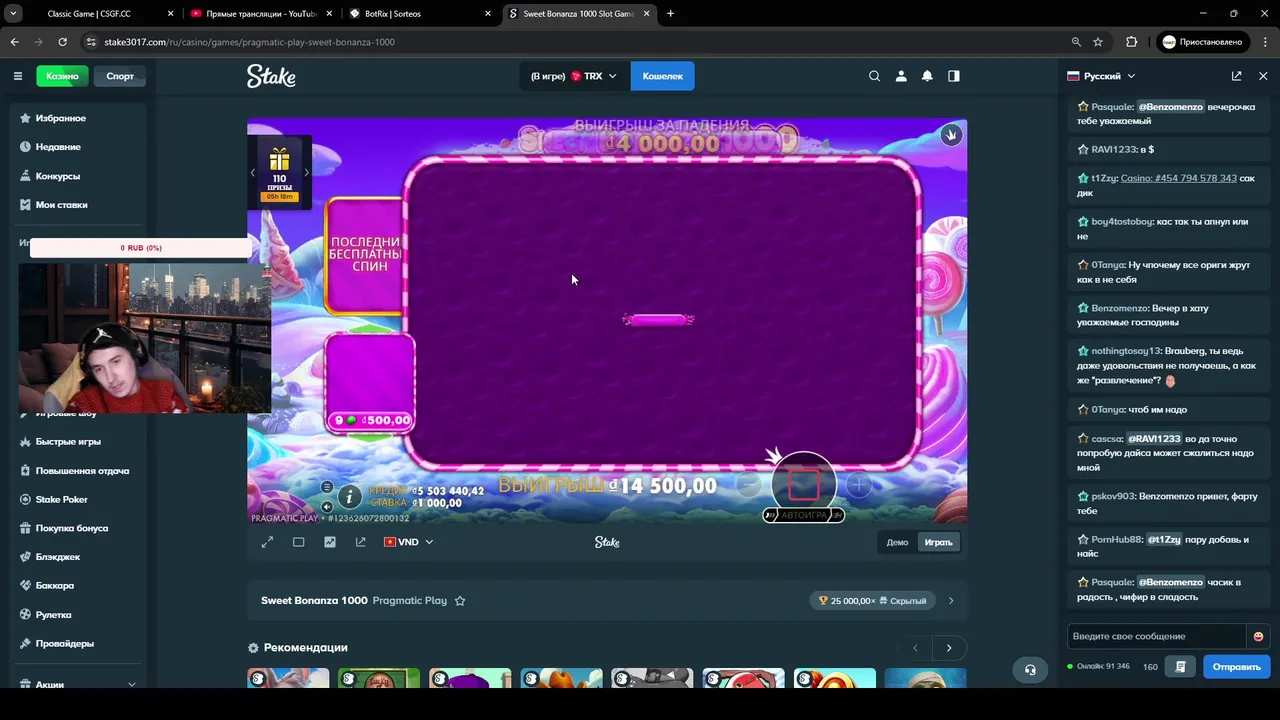The height and width of the screenshot is (720, 1280).
Task: Open the 110 призы gift promotion
Action: (279, 171)
